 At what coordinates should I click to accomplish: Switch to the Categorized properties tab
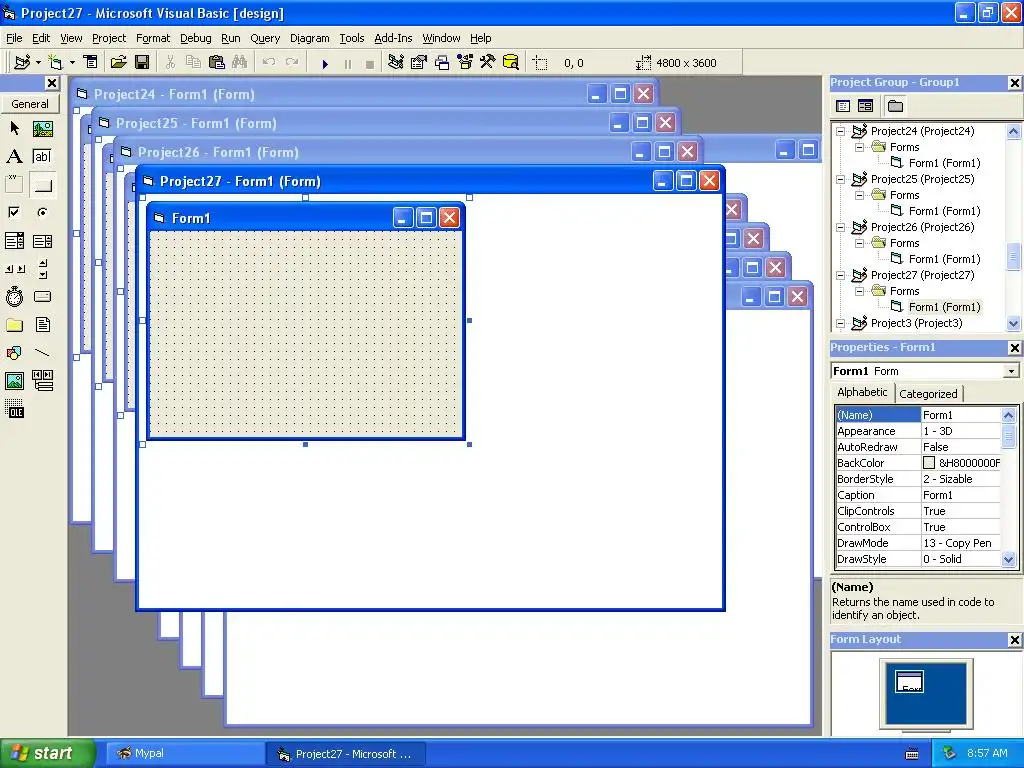pos(928,394)
